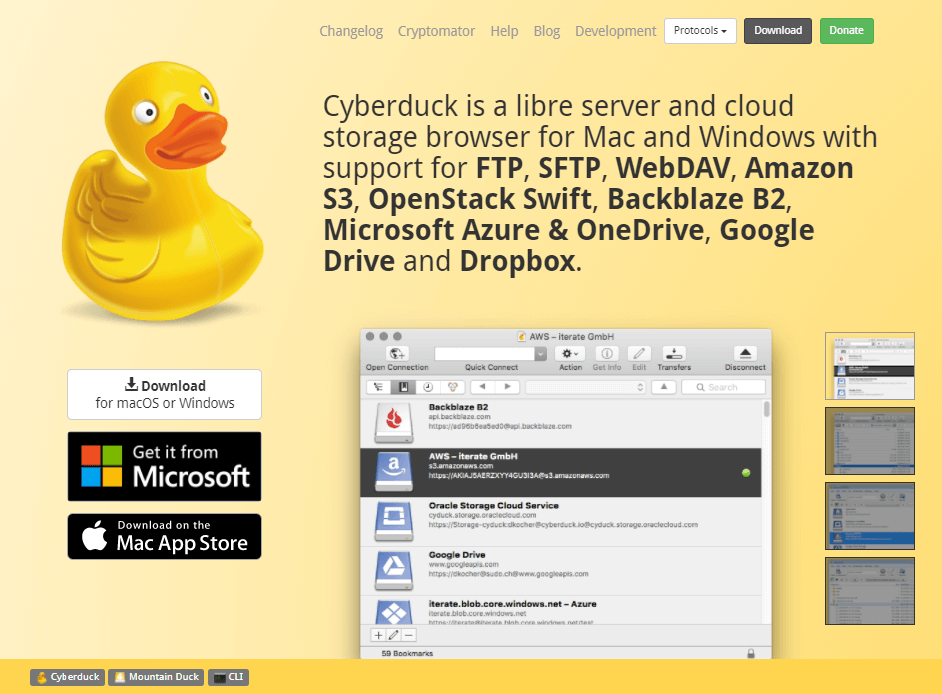Click the green Donate button
Image resolution: width=942 pixels, height=694 pixels.
click(846, 31)
